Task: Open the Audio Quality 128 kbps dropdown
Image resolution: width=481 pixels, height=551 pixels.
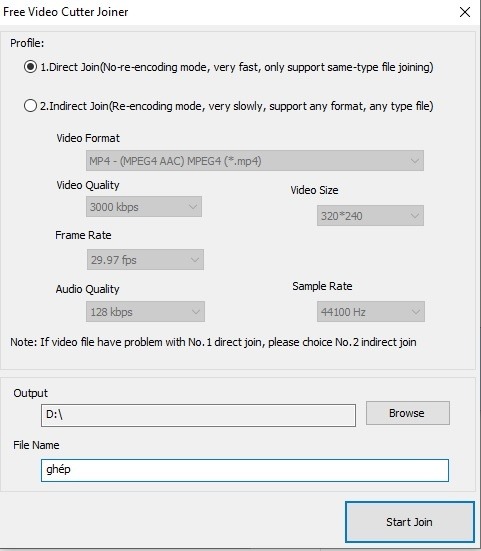Action: (145, 312)
